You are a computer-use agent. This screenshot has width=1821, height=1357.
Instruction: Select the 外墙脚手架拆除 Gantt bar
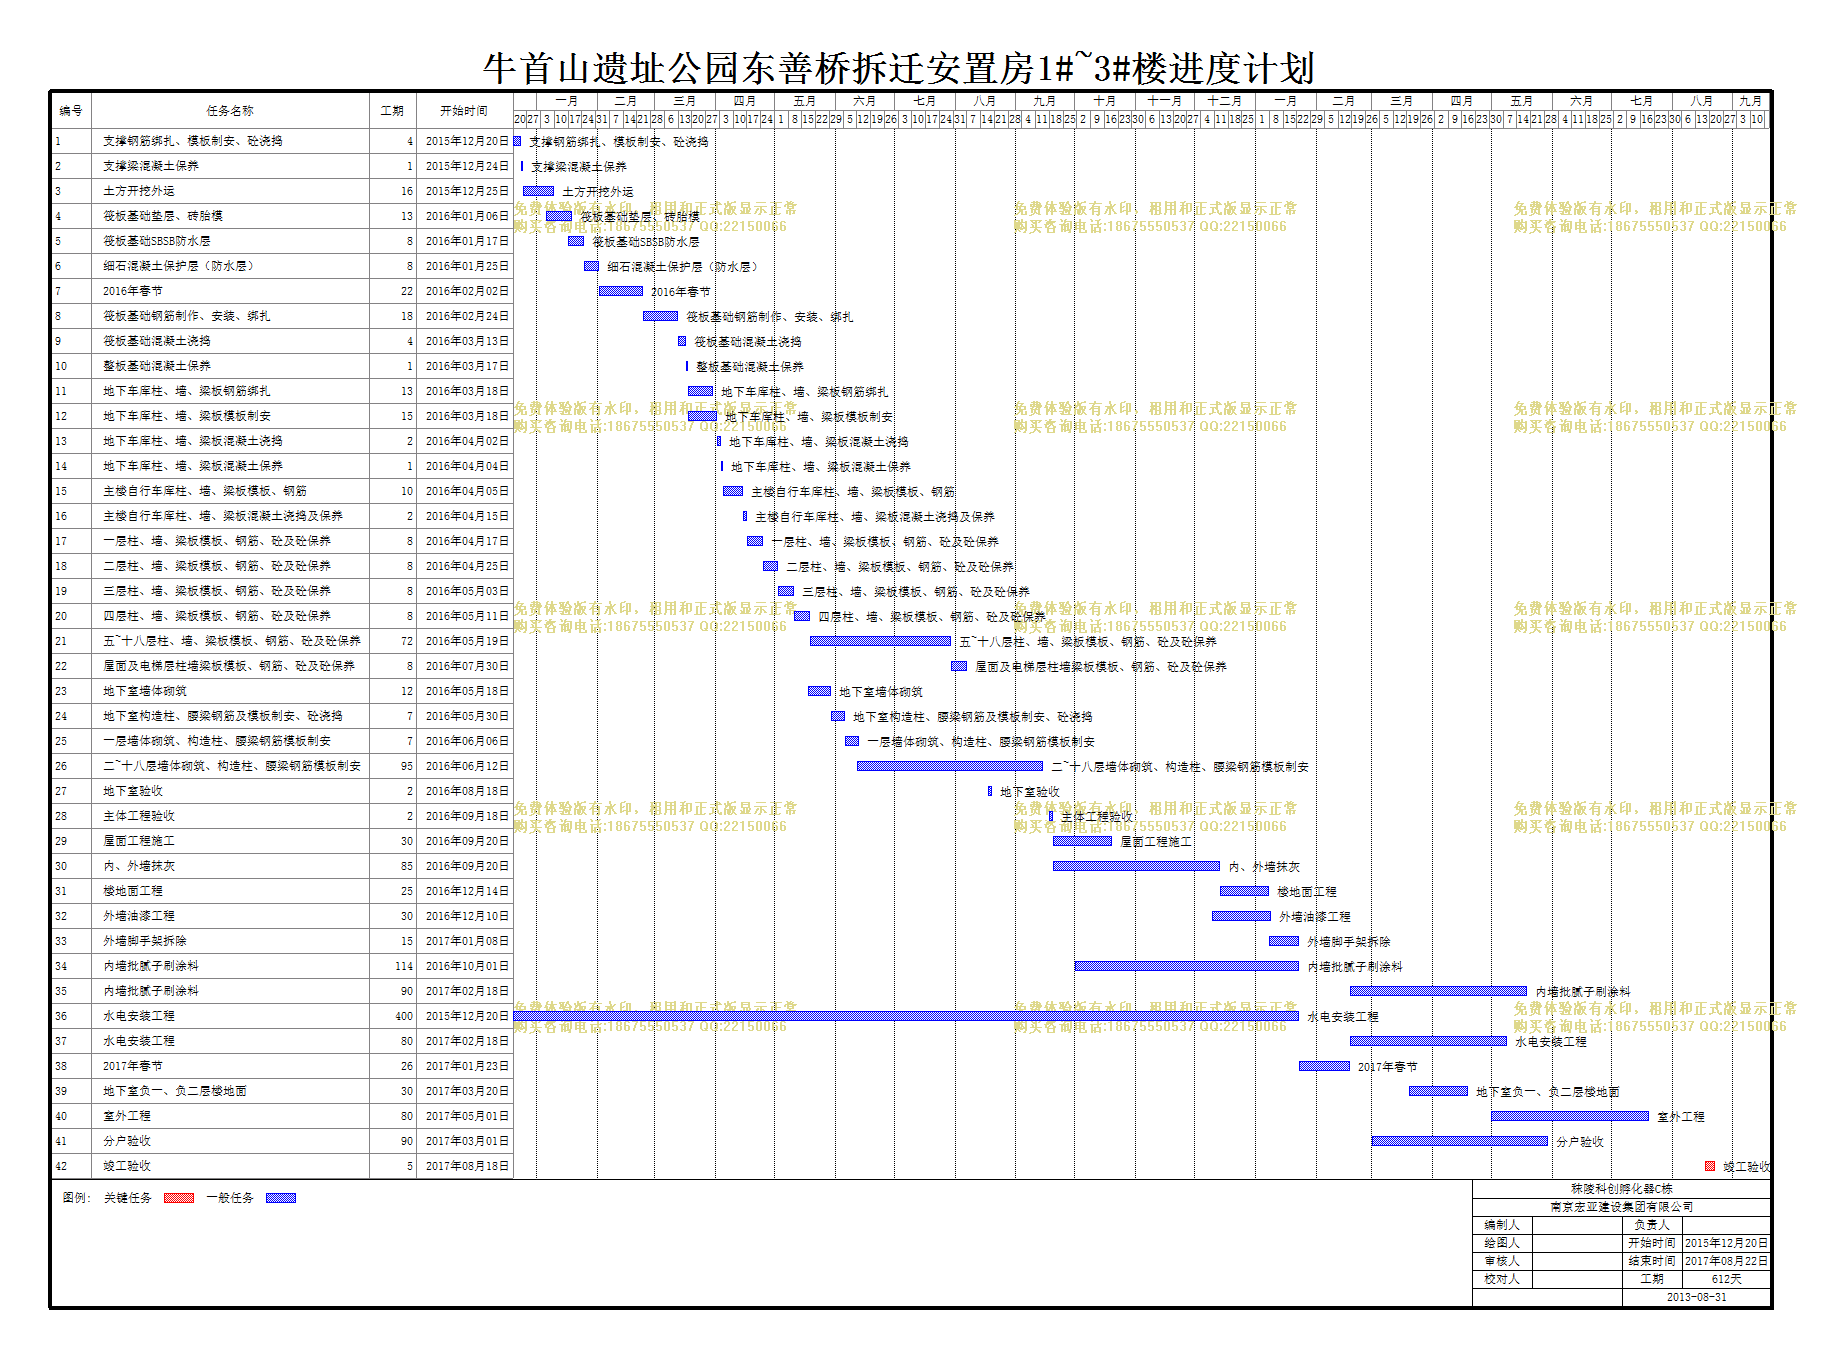(1284, 941)
